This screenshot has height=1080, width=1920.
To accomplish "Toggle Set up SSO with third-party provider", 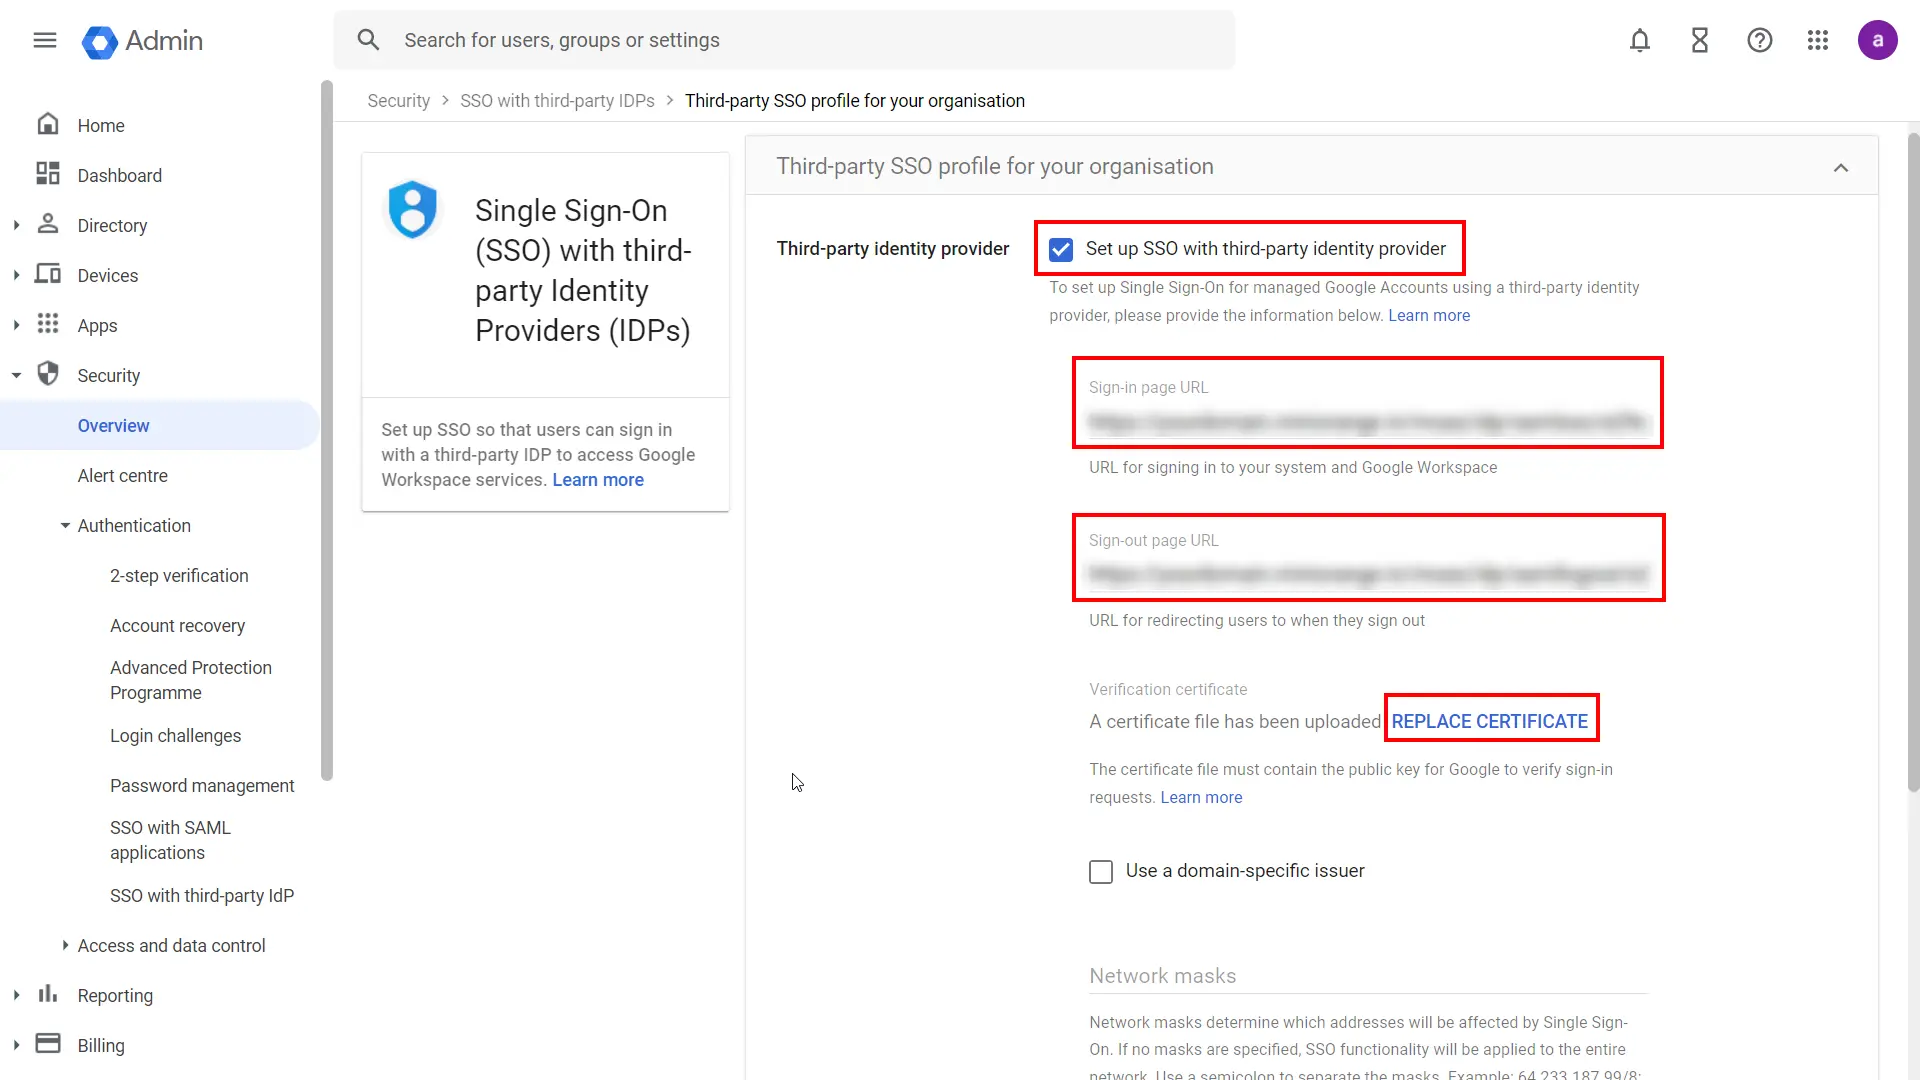I will [x=1060, y=248].
